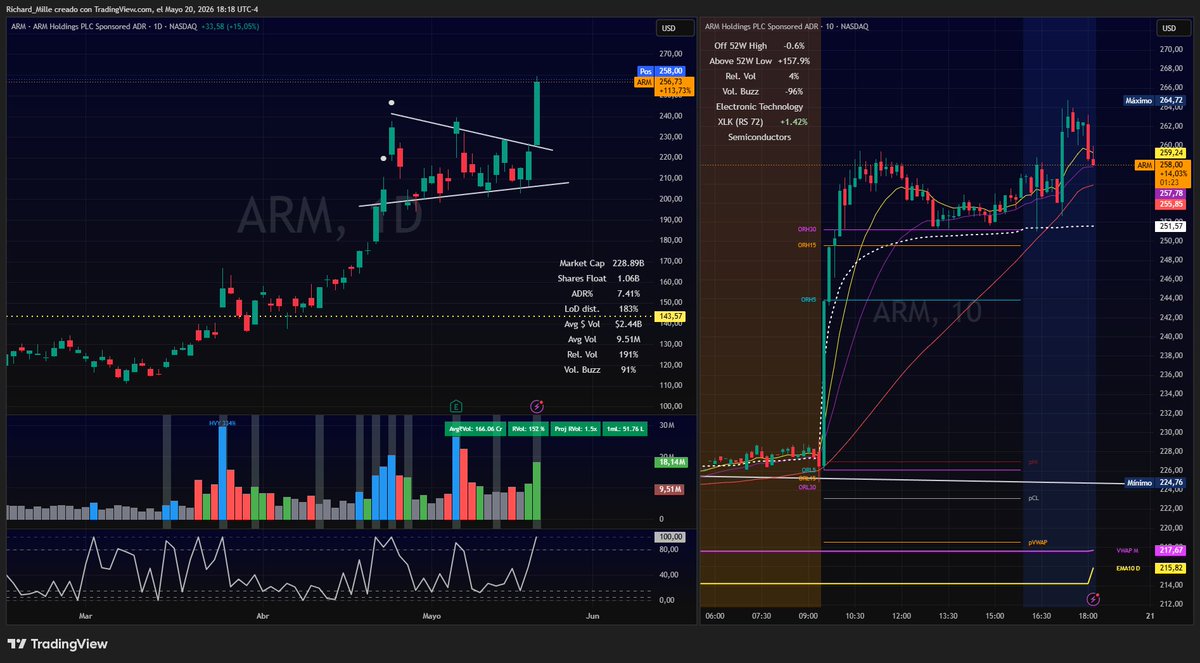Select the upper wedge trendline on daily chart

tap(471, 132)
